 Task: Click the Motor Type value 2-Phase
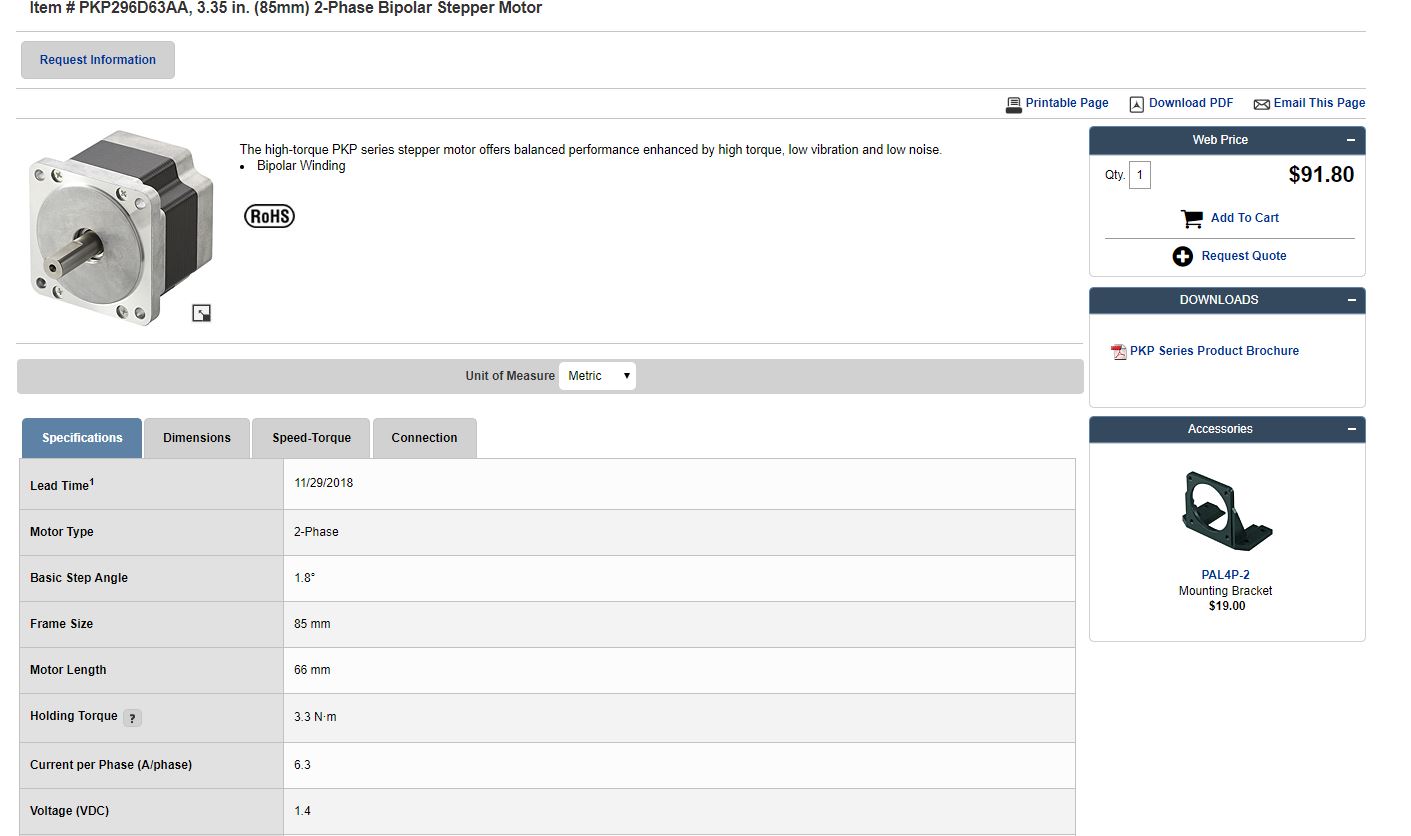[x=316, y=532]
